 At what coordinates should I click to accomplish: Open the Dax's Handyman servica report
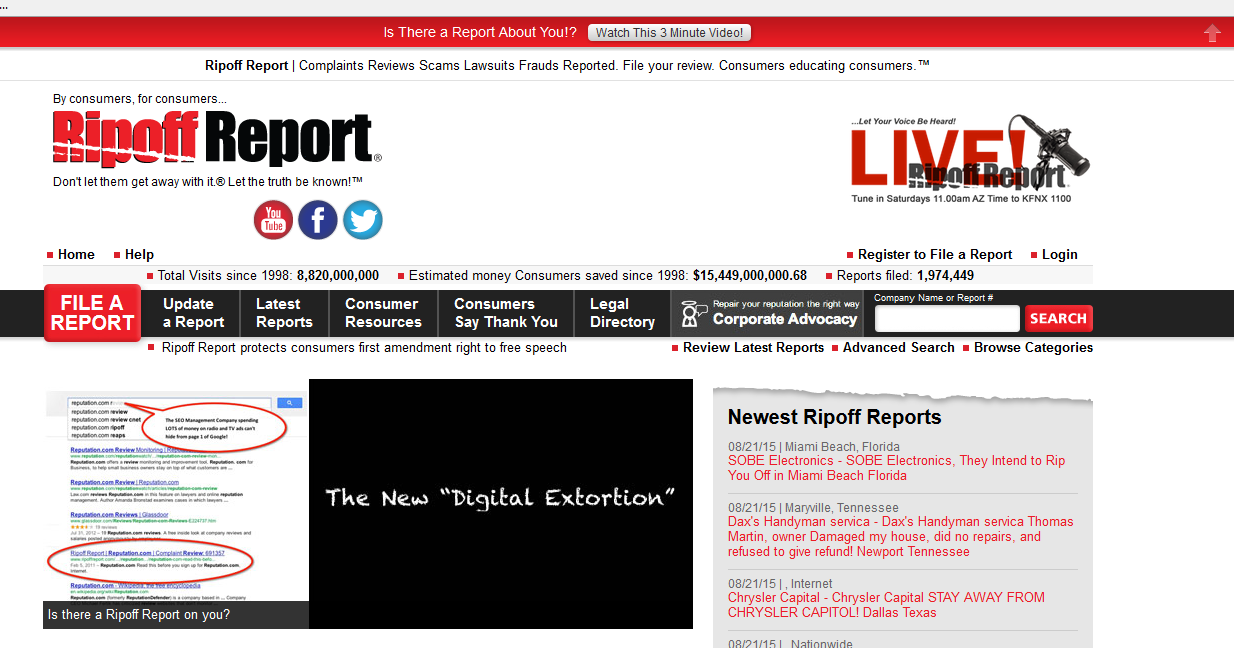click(900, 537)
